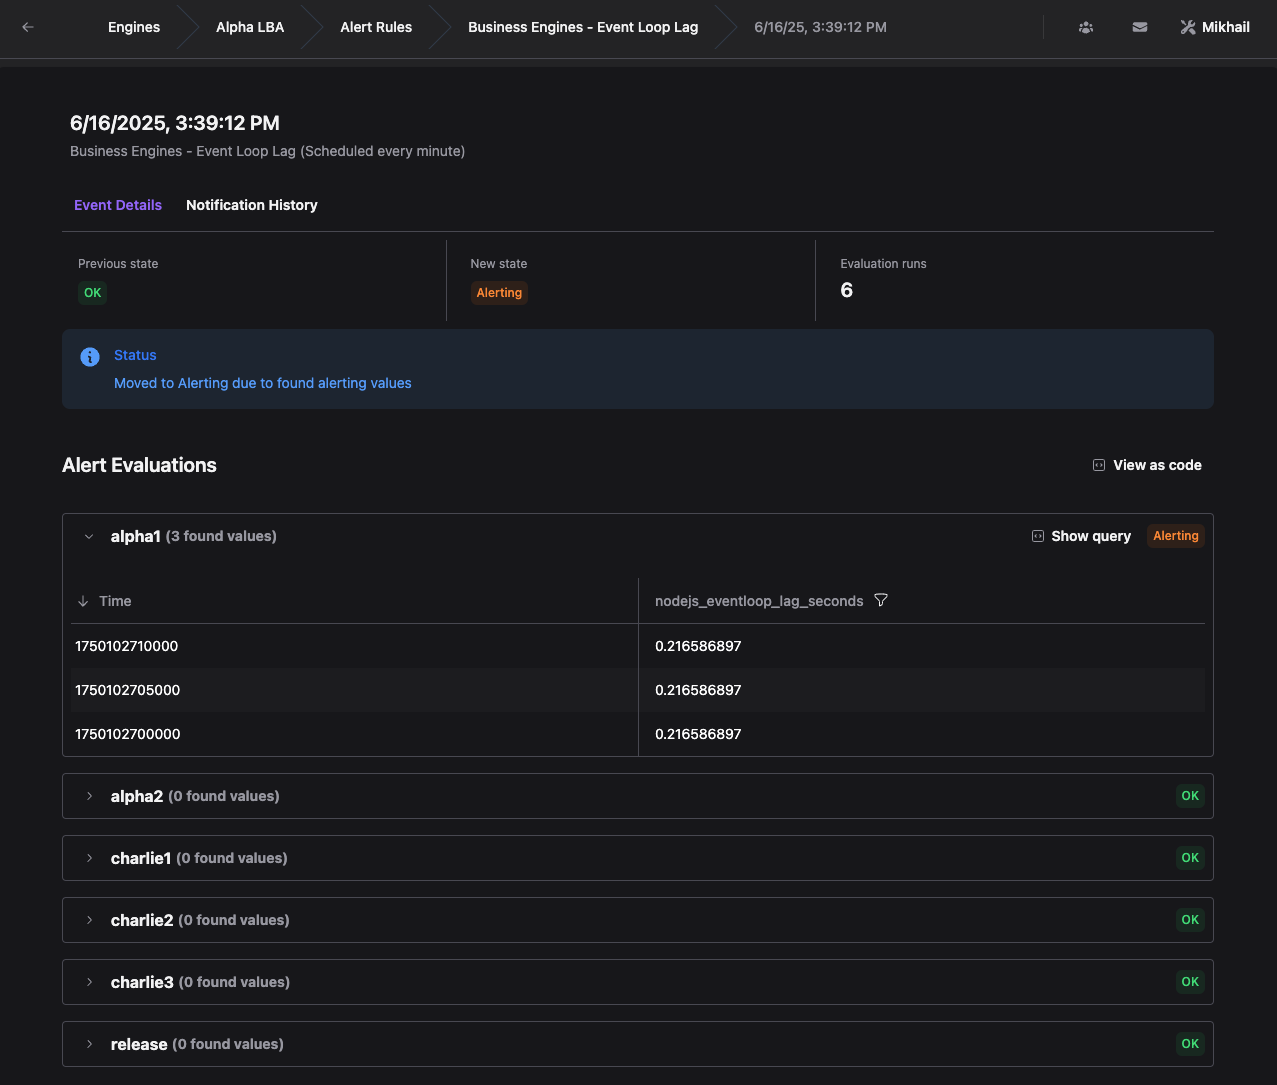Viewport: 1277px width, 1085px height.
Task: Expand the charlie1 evaluation section
Action: [x=89, y=858]
